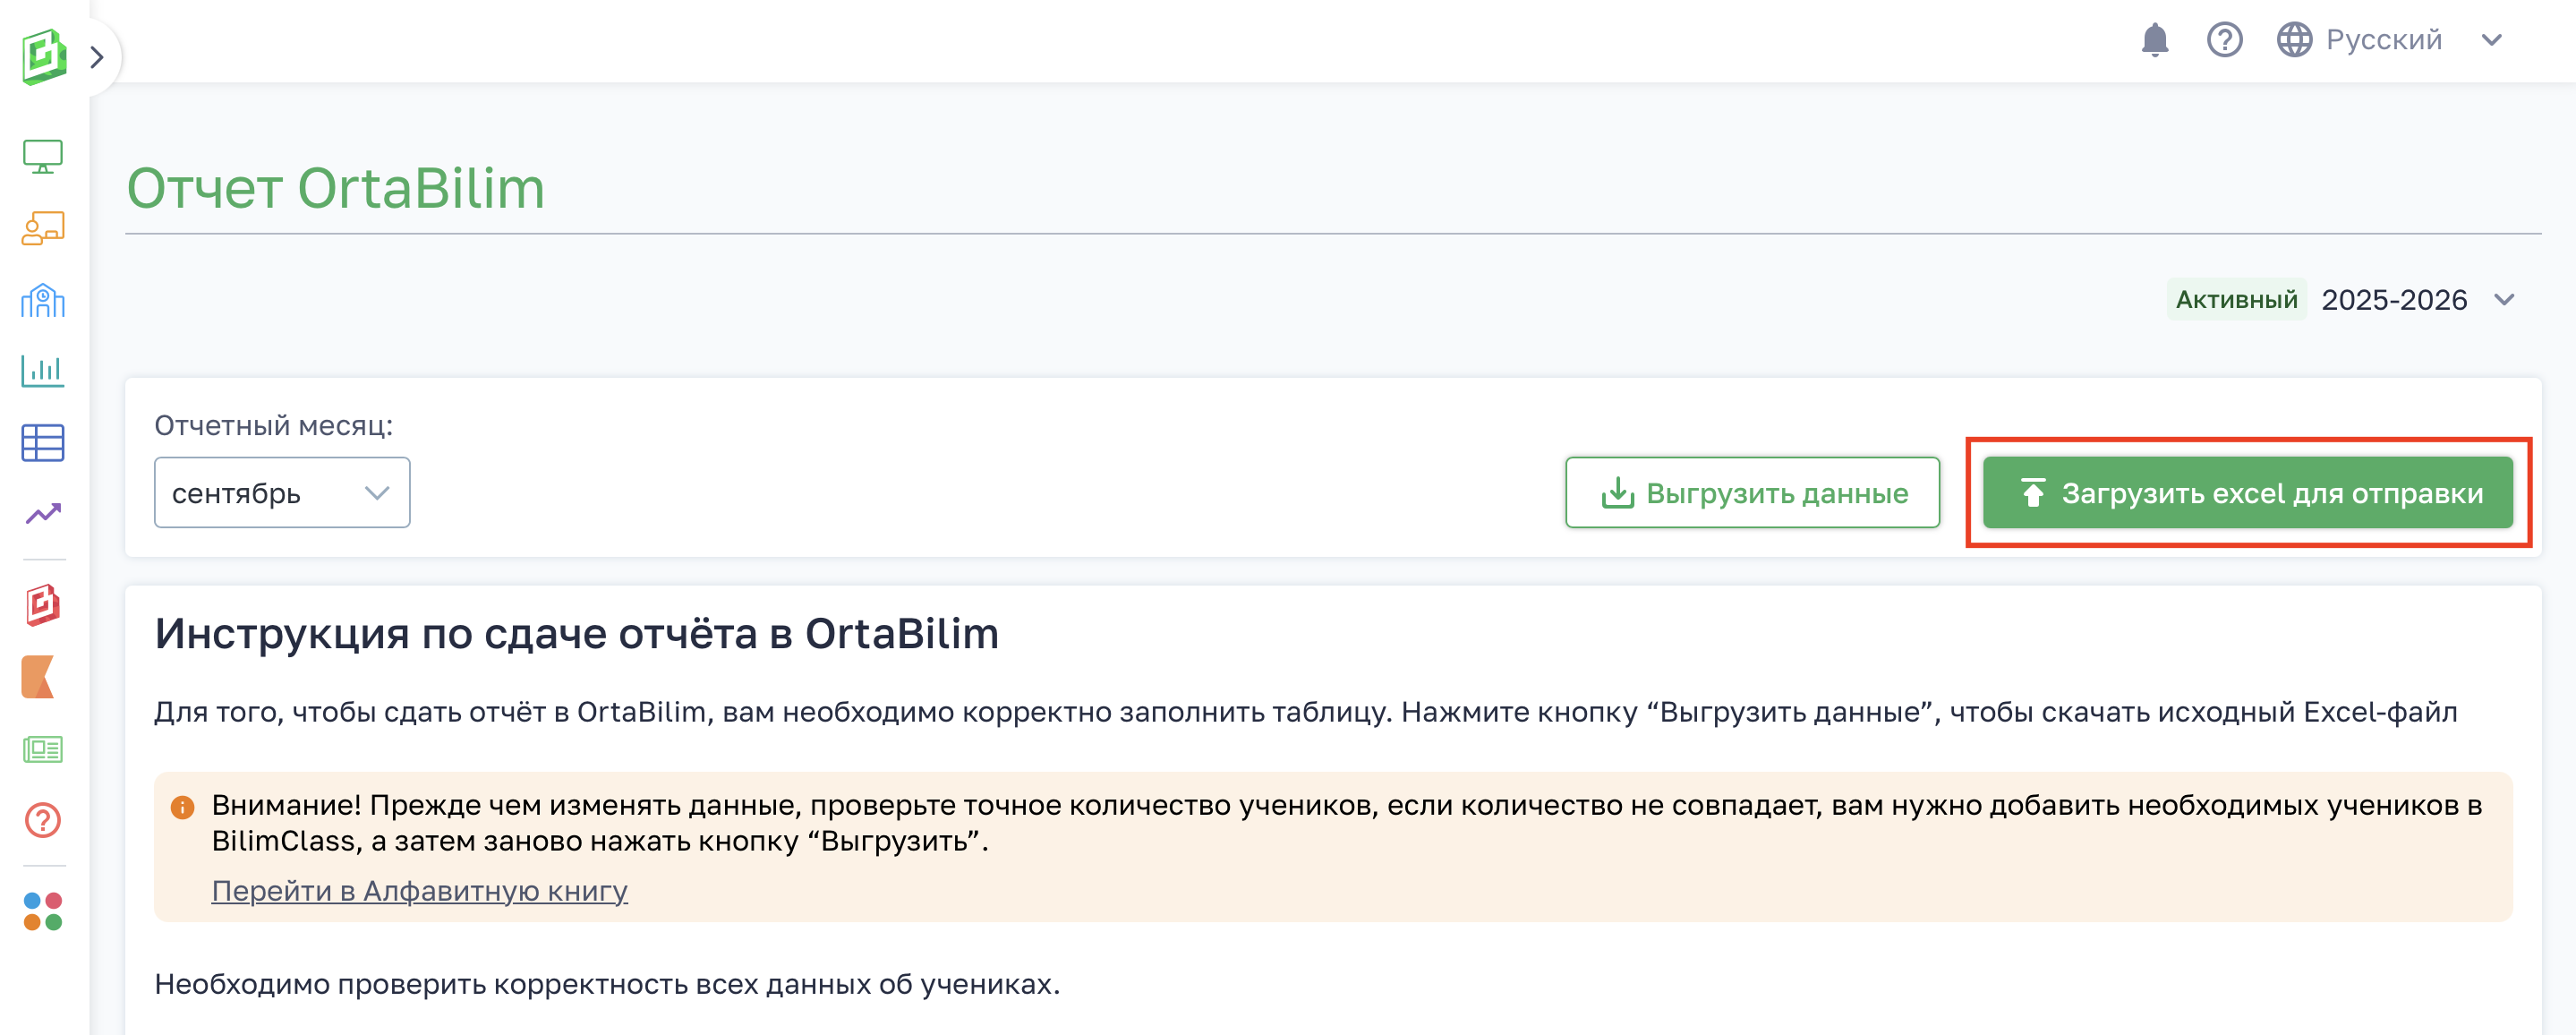Open the purple trend line sidebar icon

(43, 514)
